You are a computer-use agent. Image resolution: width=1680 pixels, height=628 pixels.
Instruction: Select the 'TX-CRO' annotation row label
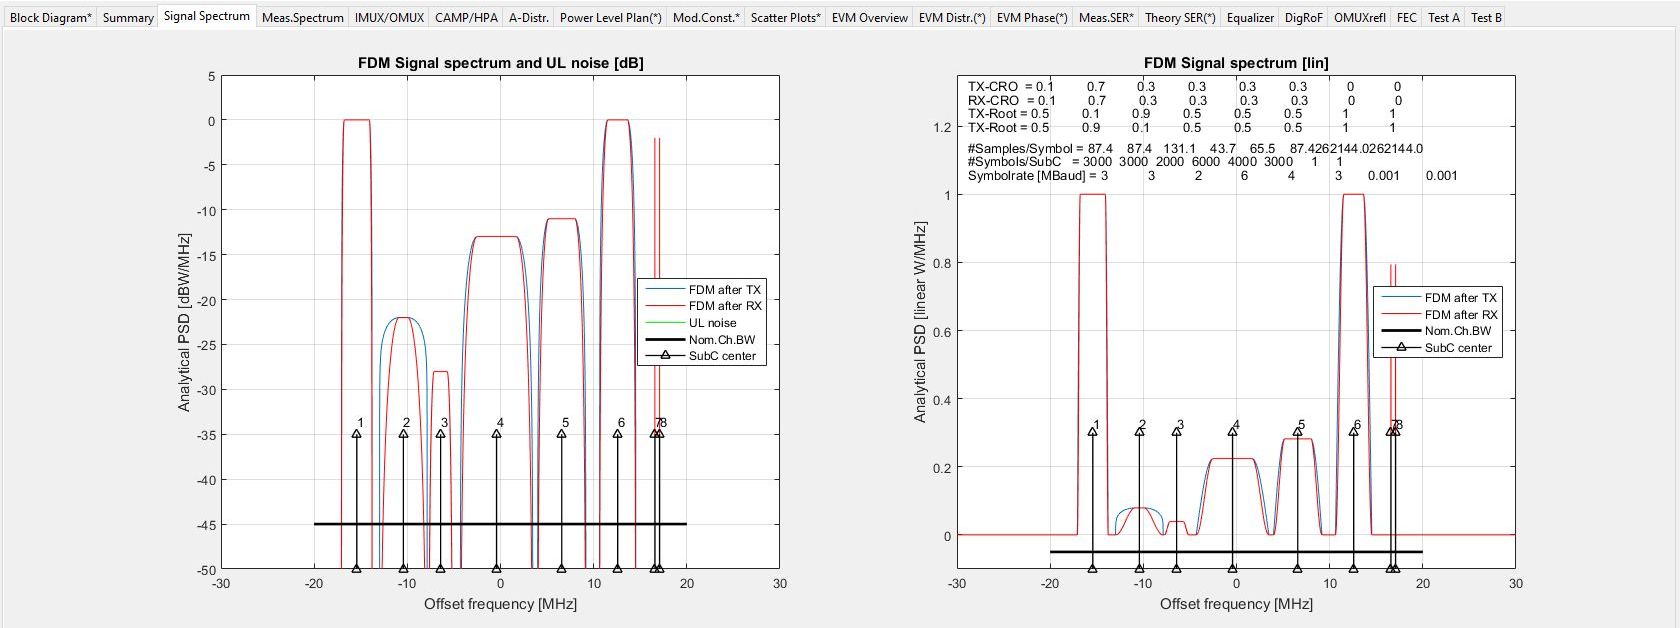(993, 87)
